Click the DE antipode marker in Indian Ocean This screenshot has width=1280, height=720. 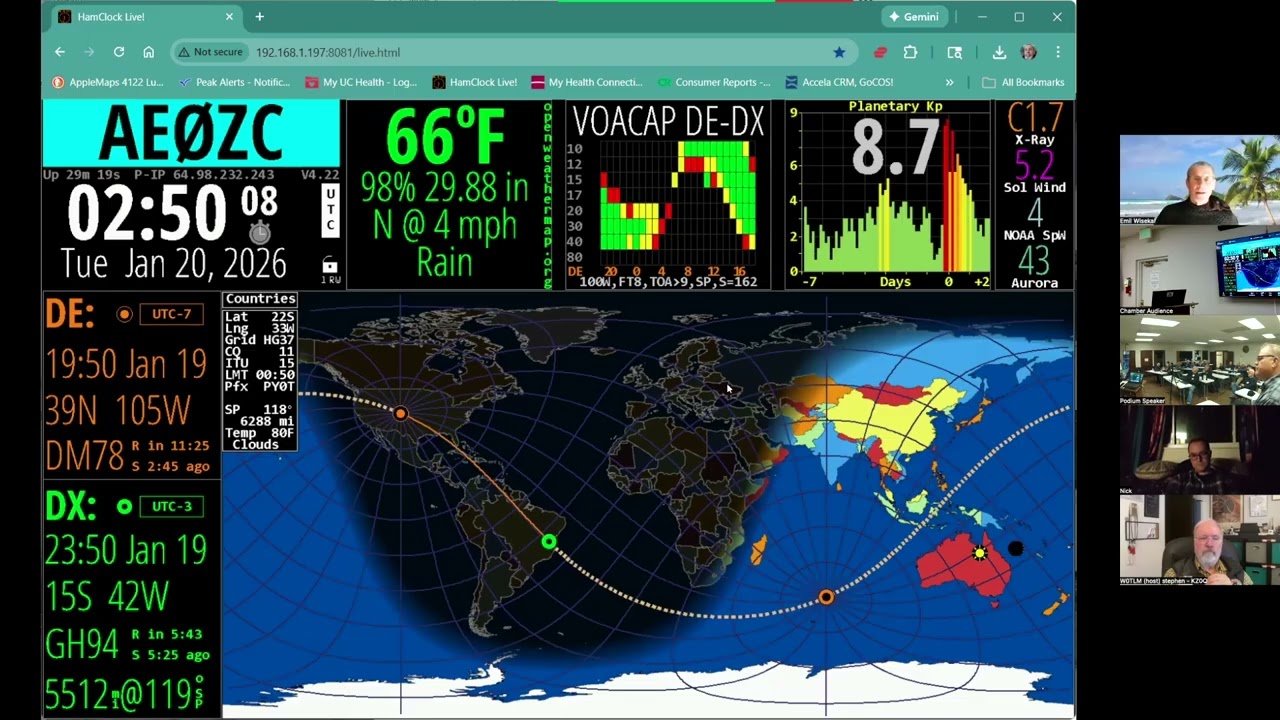coord(826,597)
